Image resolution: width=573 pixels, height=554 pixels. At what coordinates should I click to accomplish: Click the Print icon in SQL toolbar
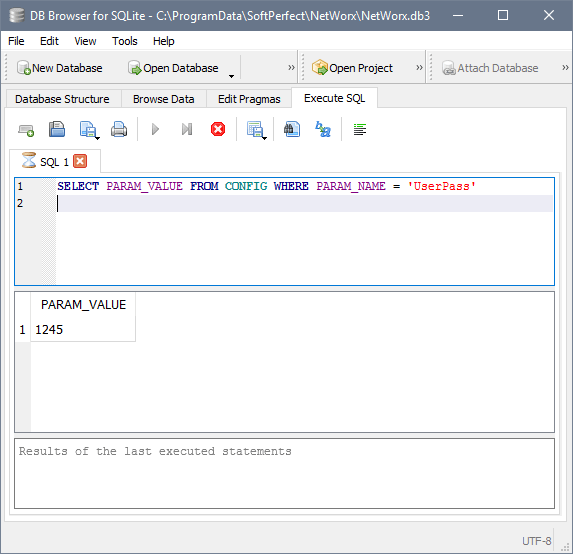pyautogui.click(x=119, y=129)
